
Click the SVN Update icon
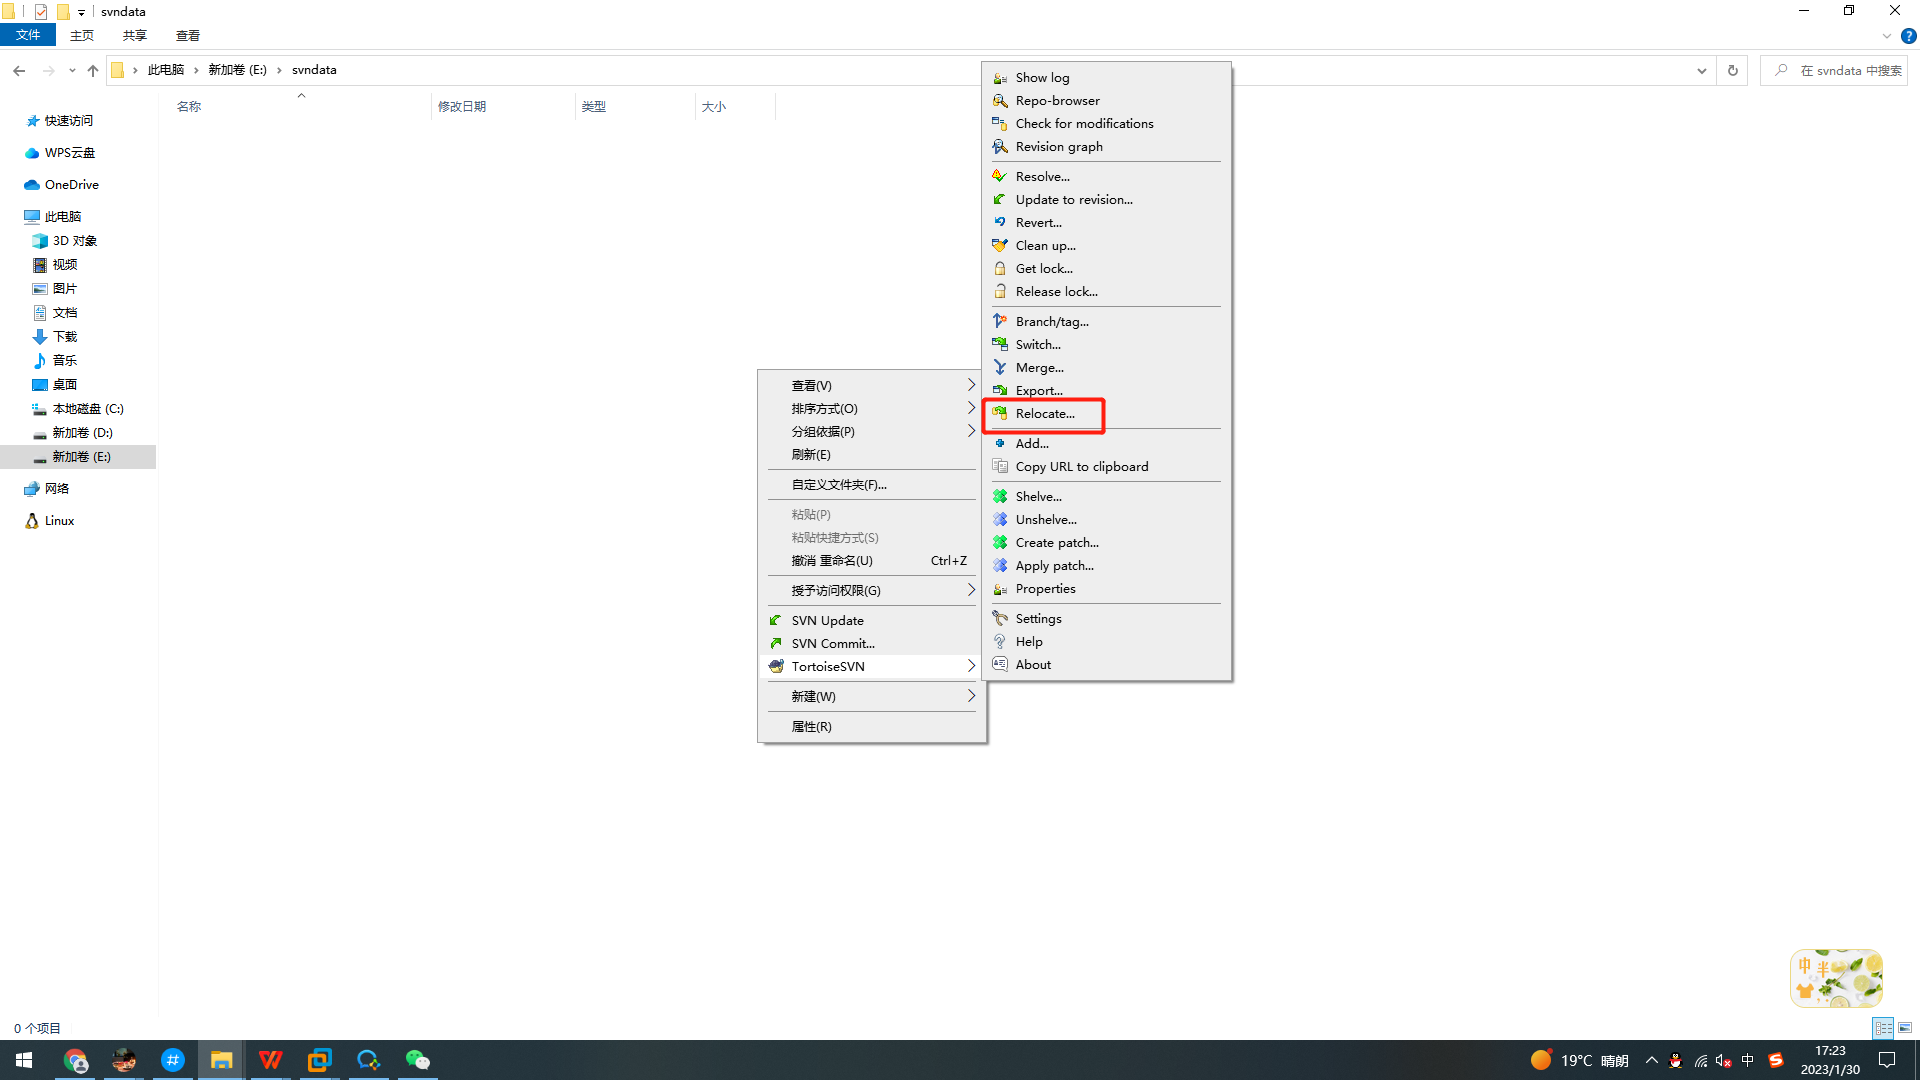click(x=776, y=621)
